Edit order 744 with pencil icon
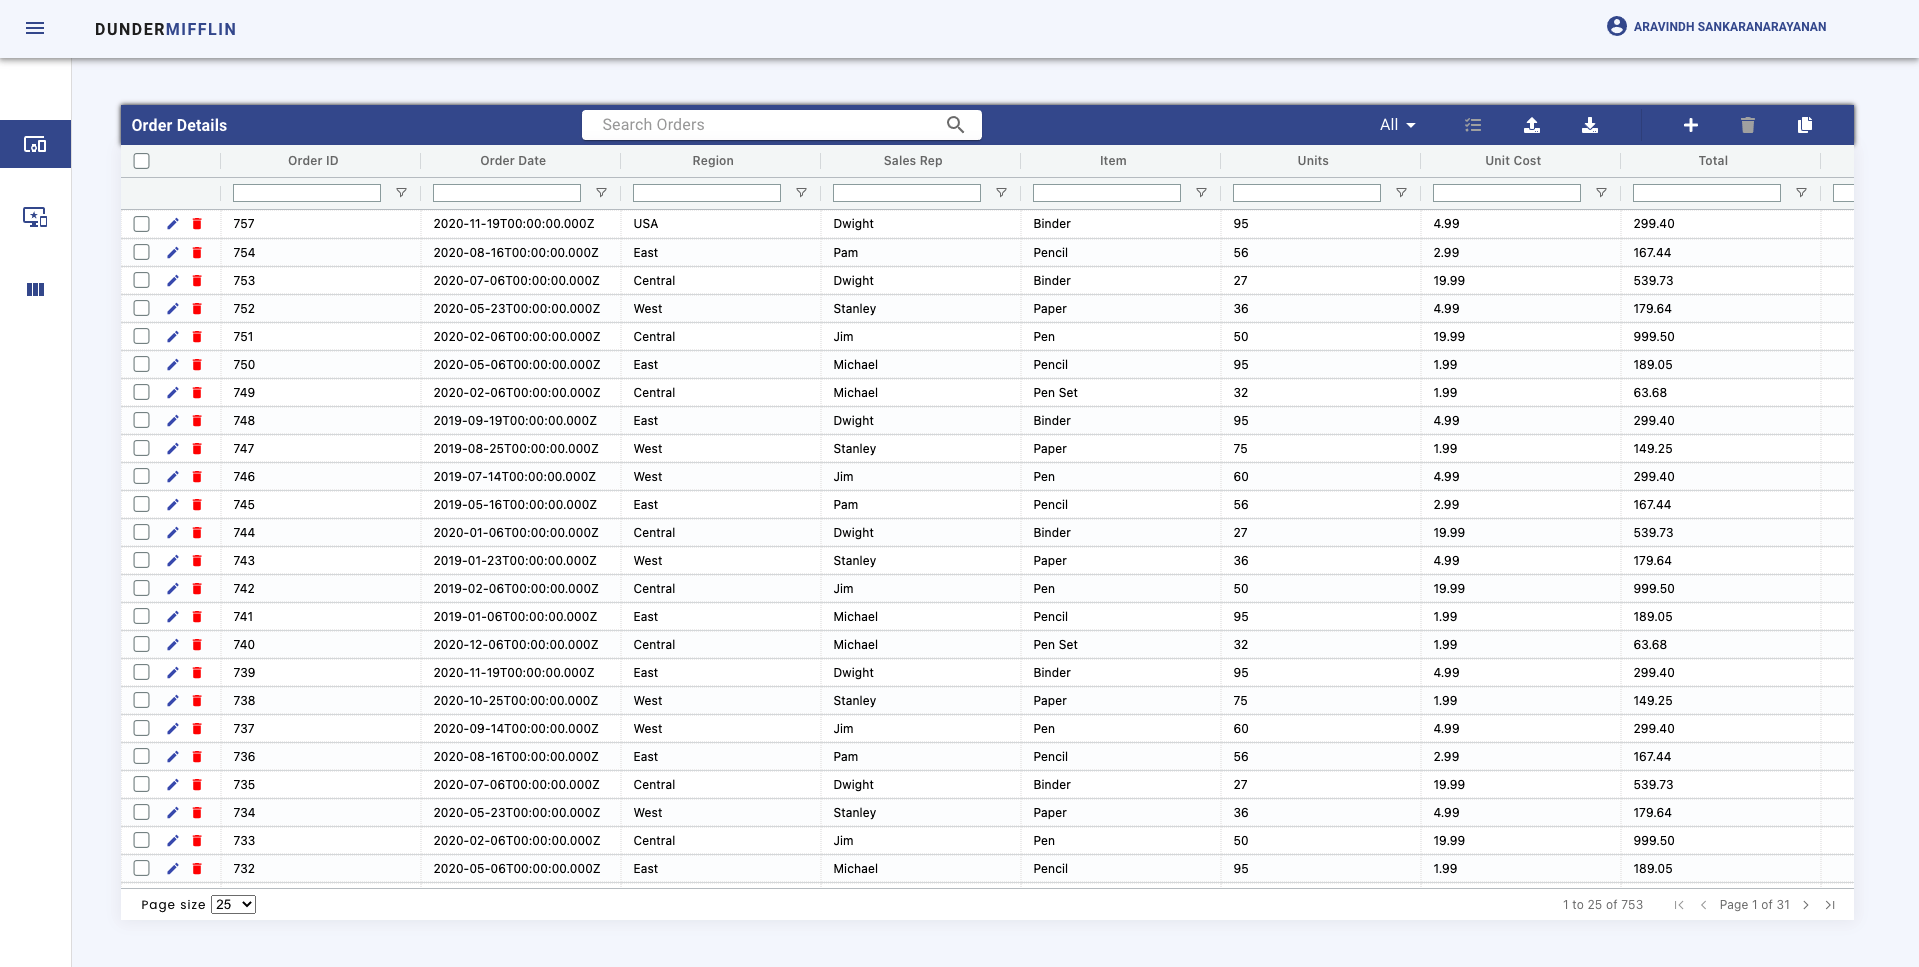The width and height of the screenshot is (1919, 967). pos(173,533)
